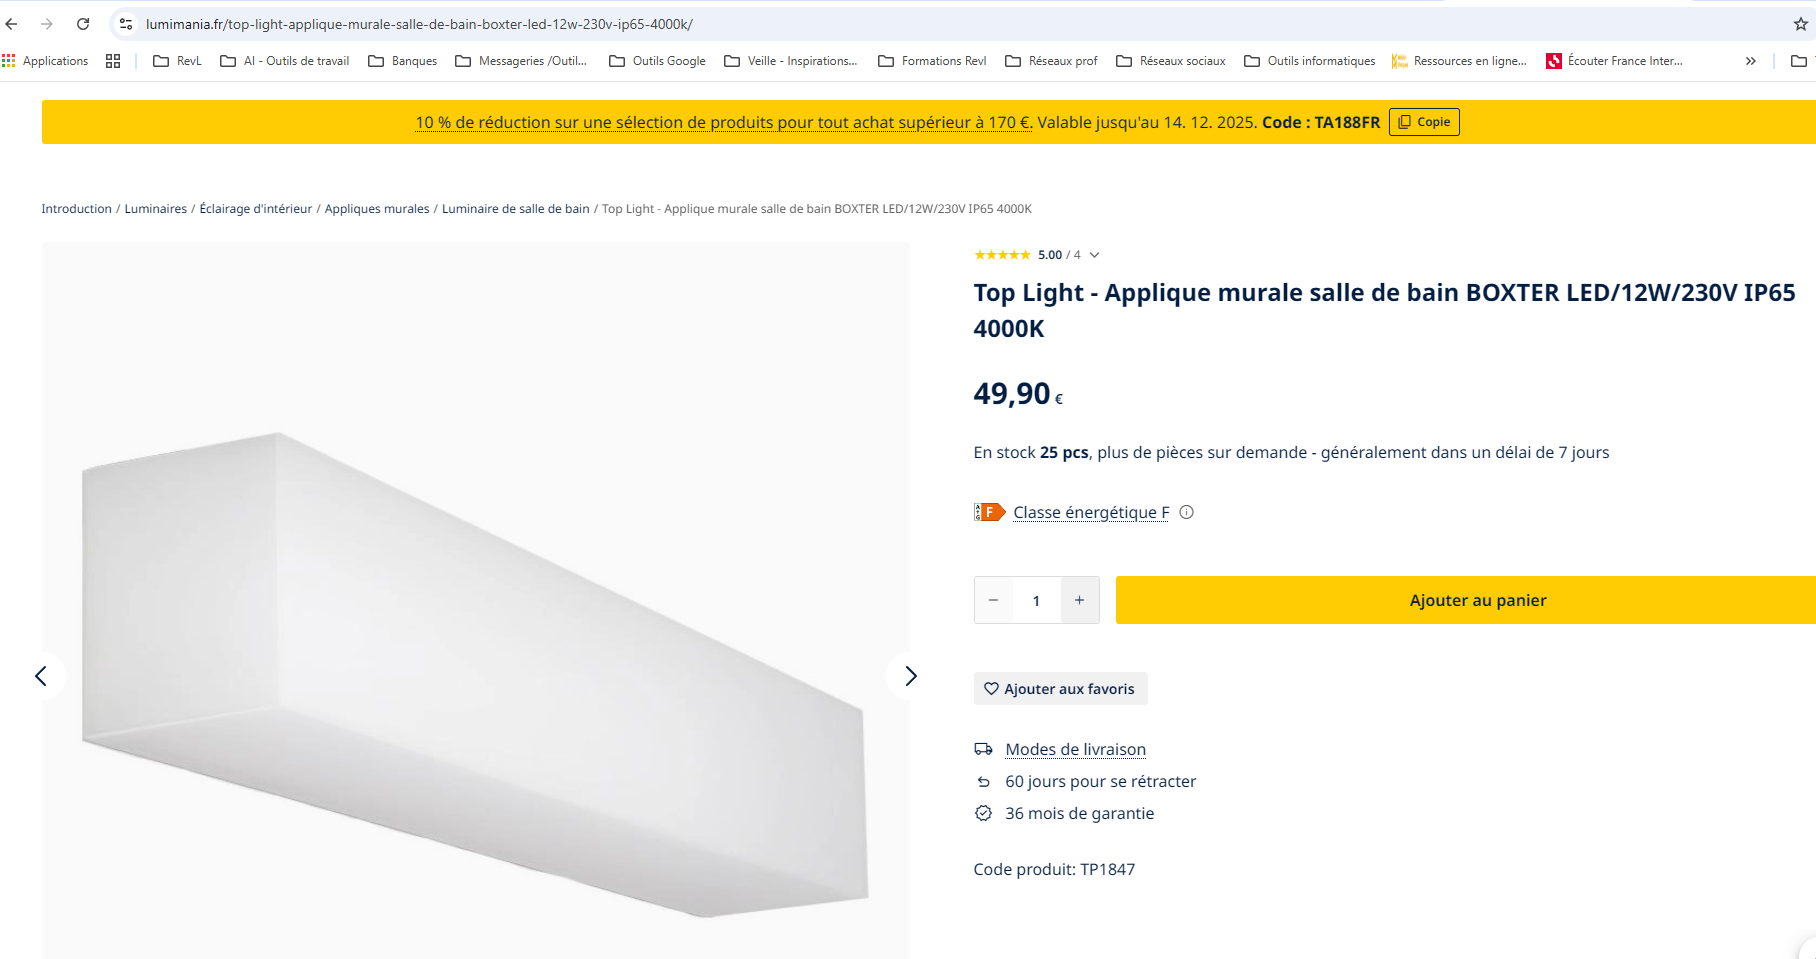Add the product to cart

tap(1477, 600)
